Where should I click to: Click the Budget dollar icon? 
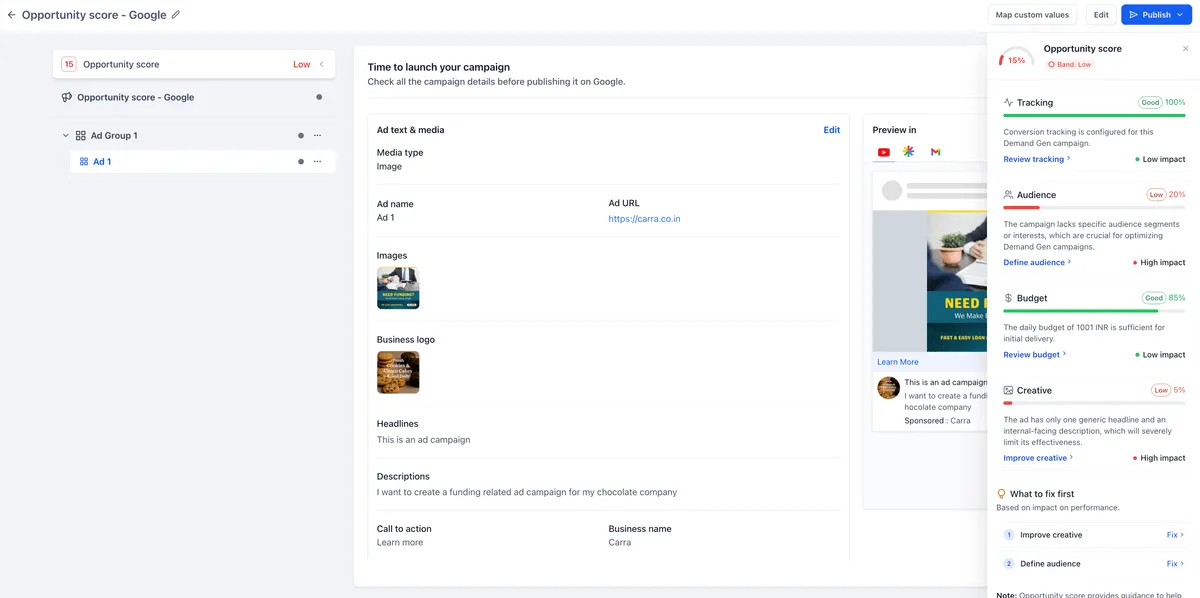coord(1008,298)
